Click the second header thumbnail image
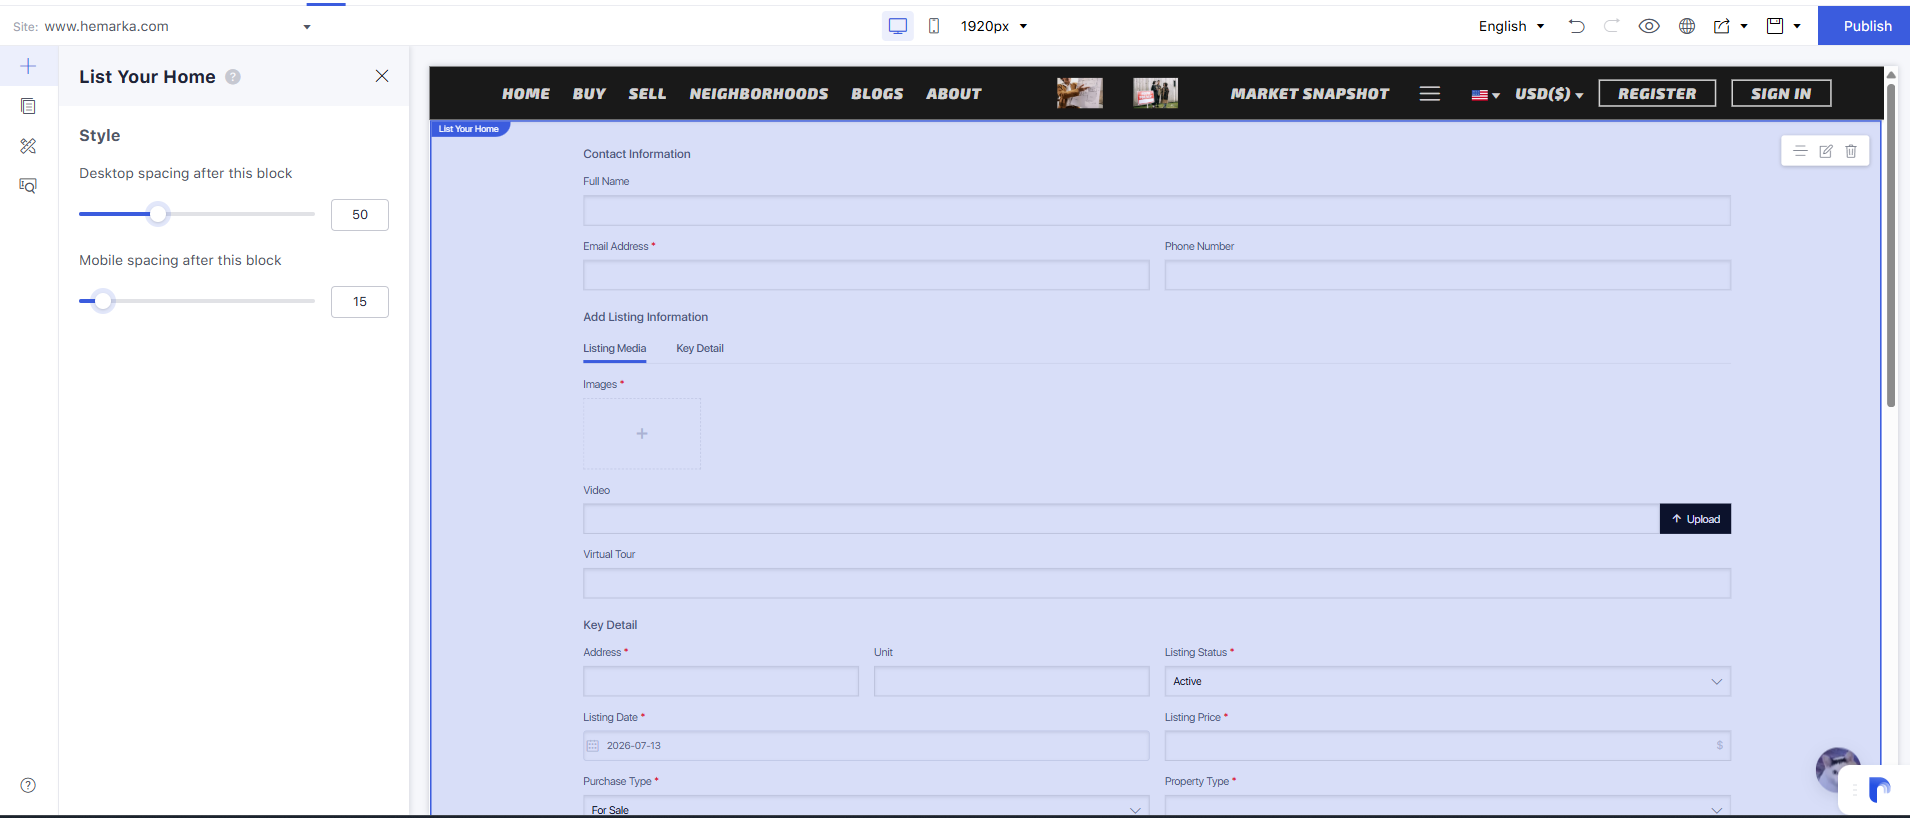1910x818 pixels. [1155, 93]
